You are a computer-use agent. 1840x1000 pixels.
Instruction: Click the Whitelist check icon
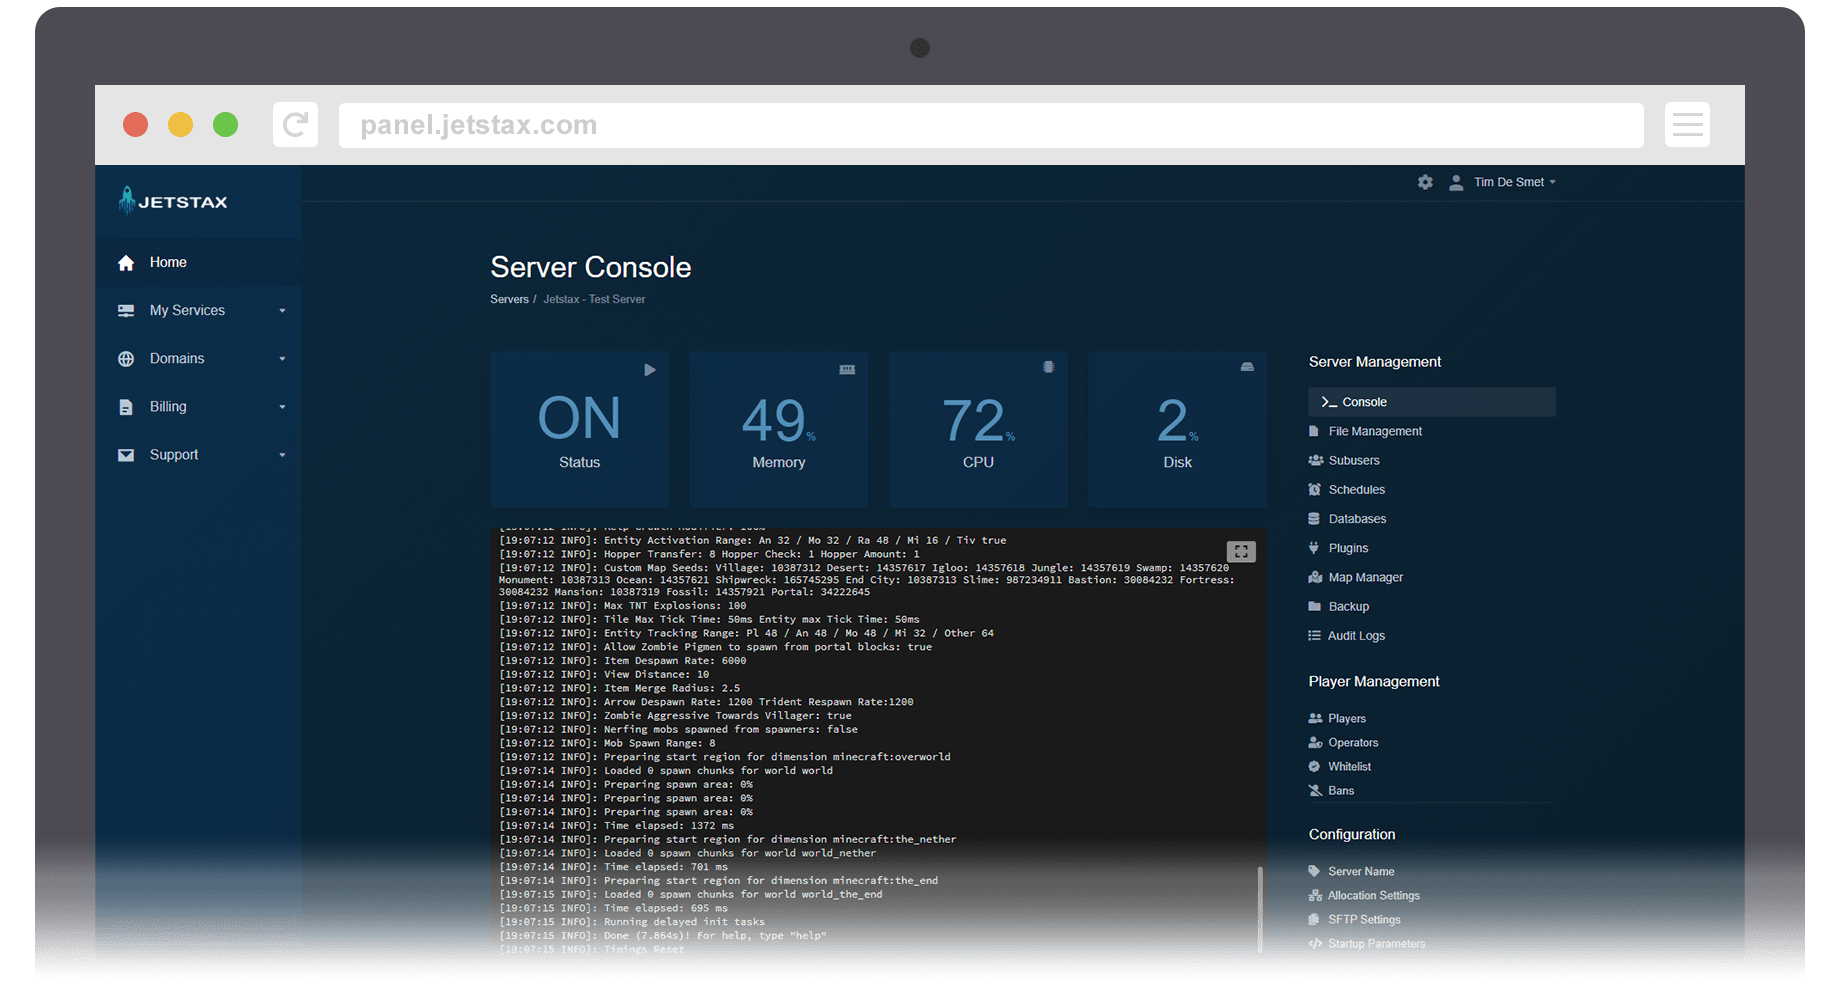click(1314, 766)
